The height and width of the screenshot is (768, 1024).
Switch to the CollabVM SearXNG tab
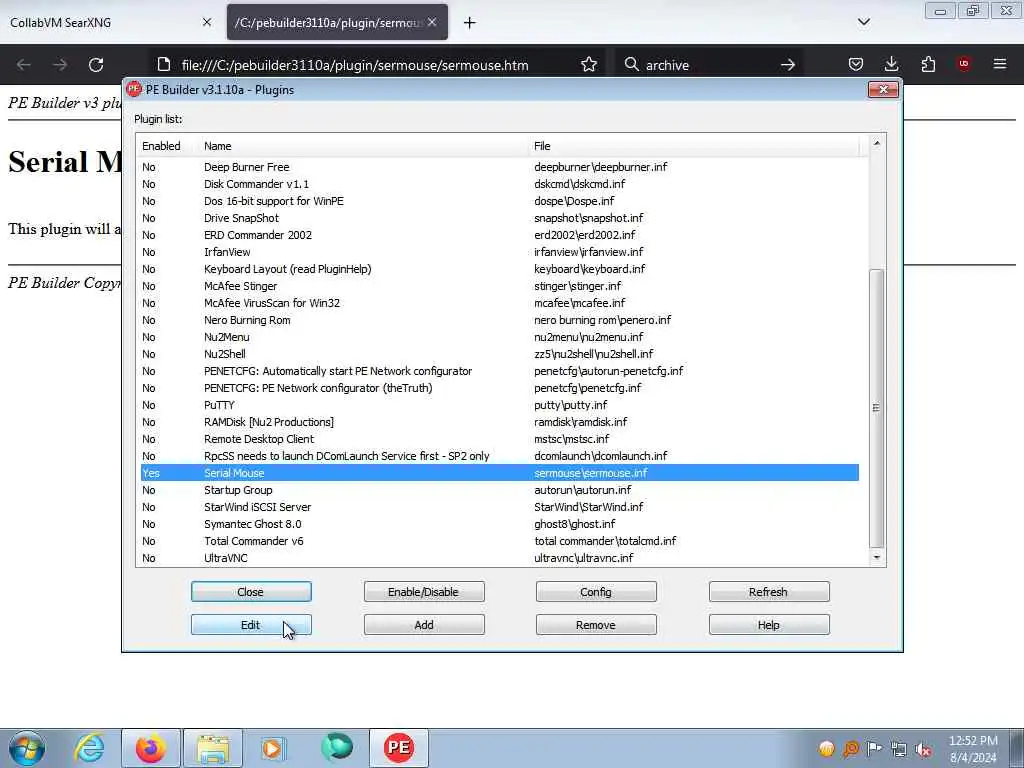(110, 22)
